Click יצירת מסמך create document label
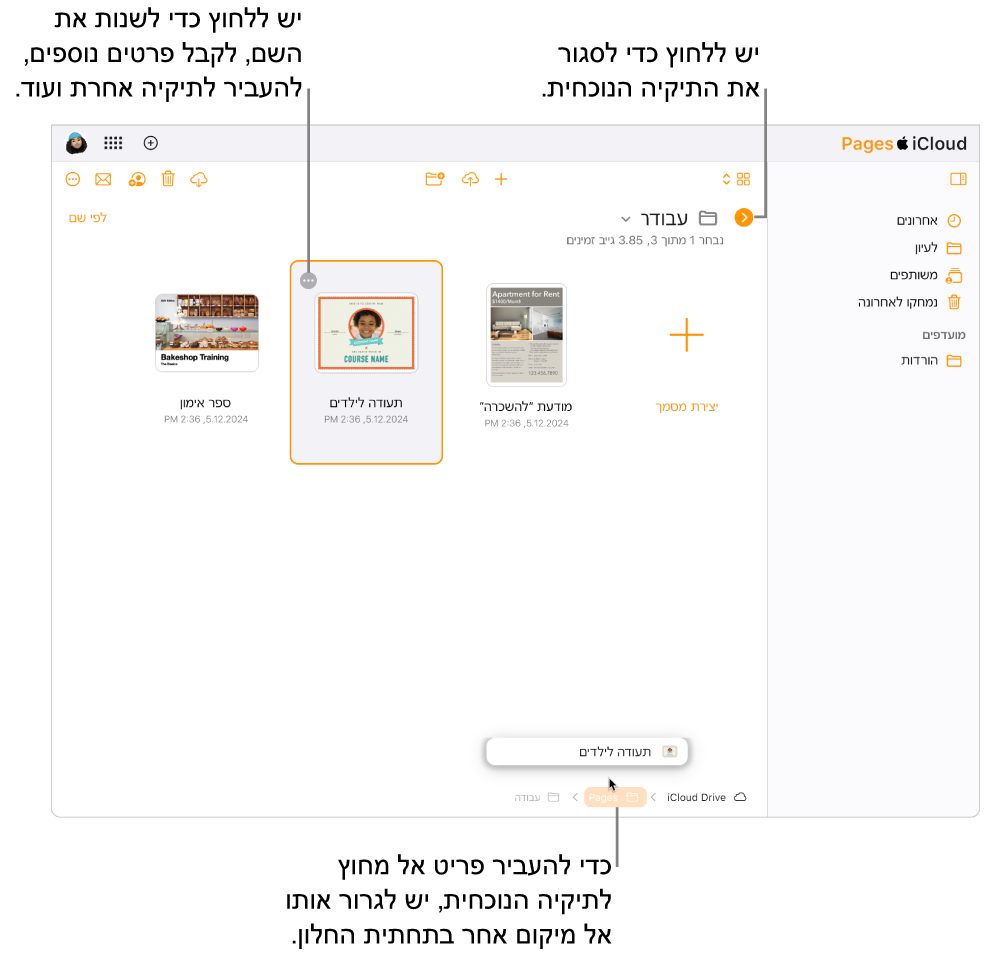This screenshot has width=984, height=960. [x=687, y=407]
